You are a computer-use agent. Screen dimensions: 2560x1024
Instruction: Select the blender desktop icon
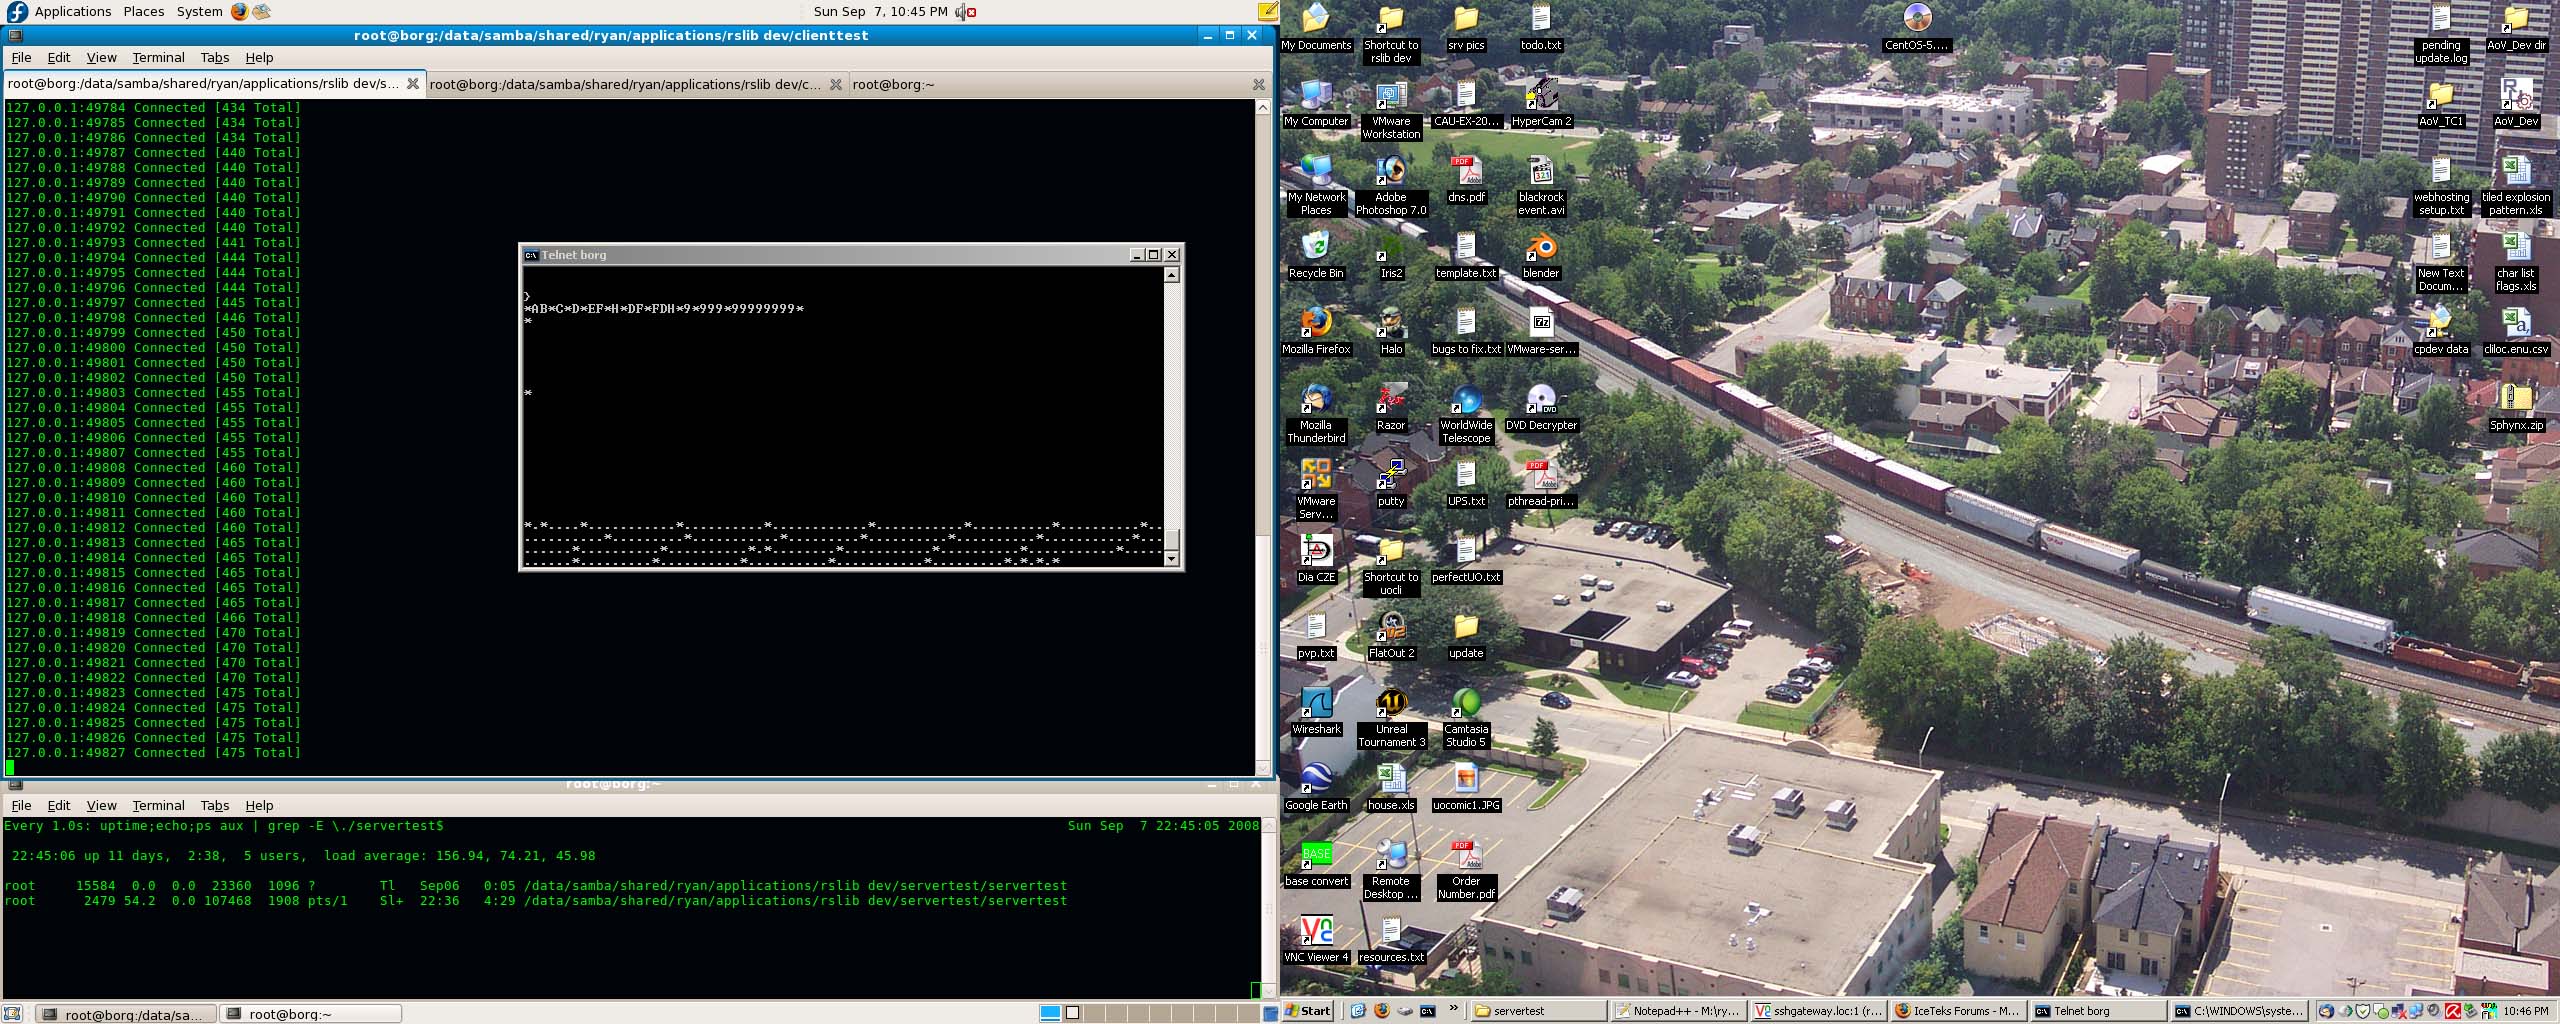click(x=1541, y=255)
